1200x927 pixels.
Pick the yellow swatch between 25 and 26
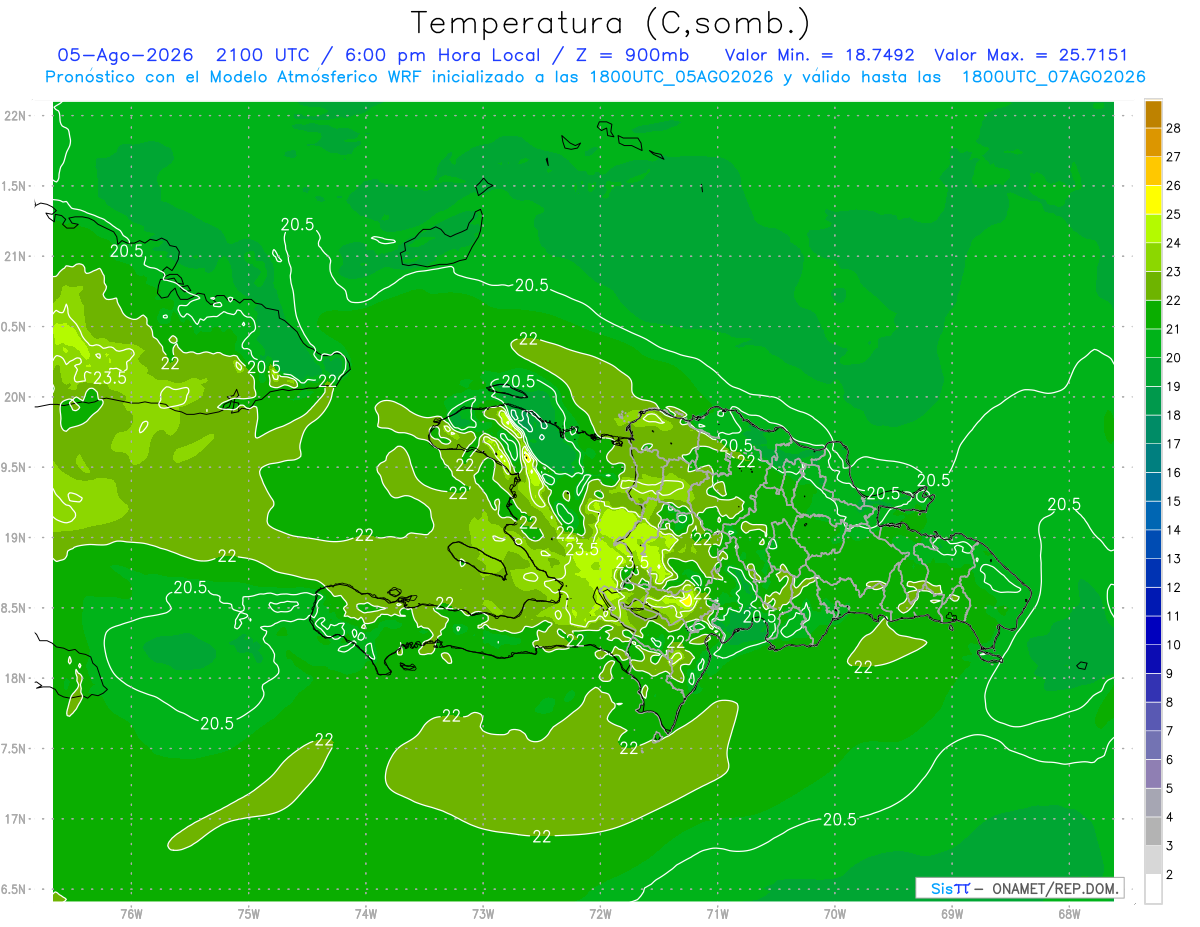(x=1153, y=200)
